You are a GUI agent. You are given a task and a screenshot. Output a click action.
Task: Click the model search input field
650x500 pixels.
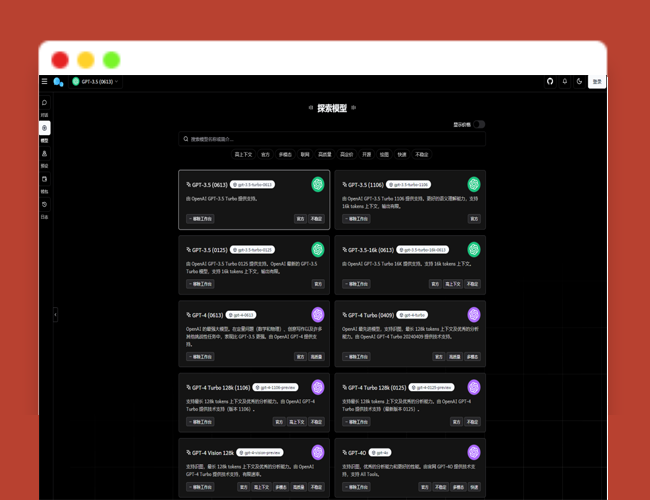(x=332, y=139)
